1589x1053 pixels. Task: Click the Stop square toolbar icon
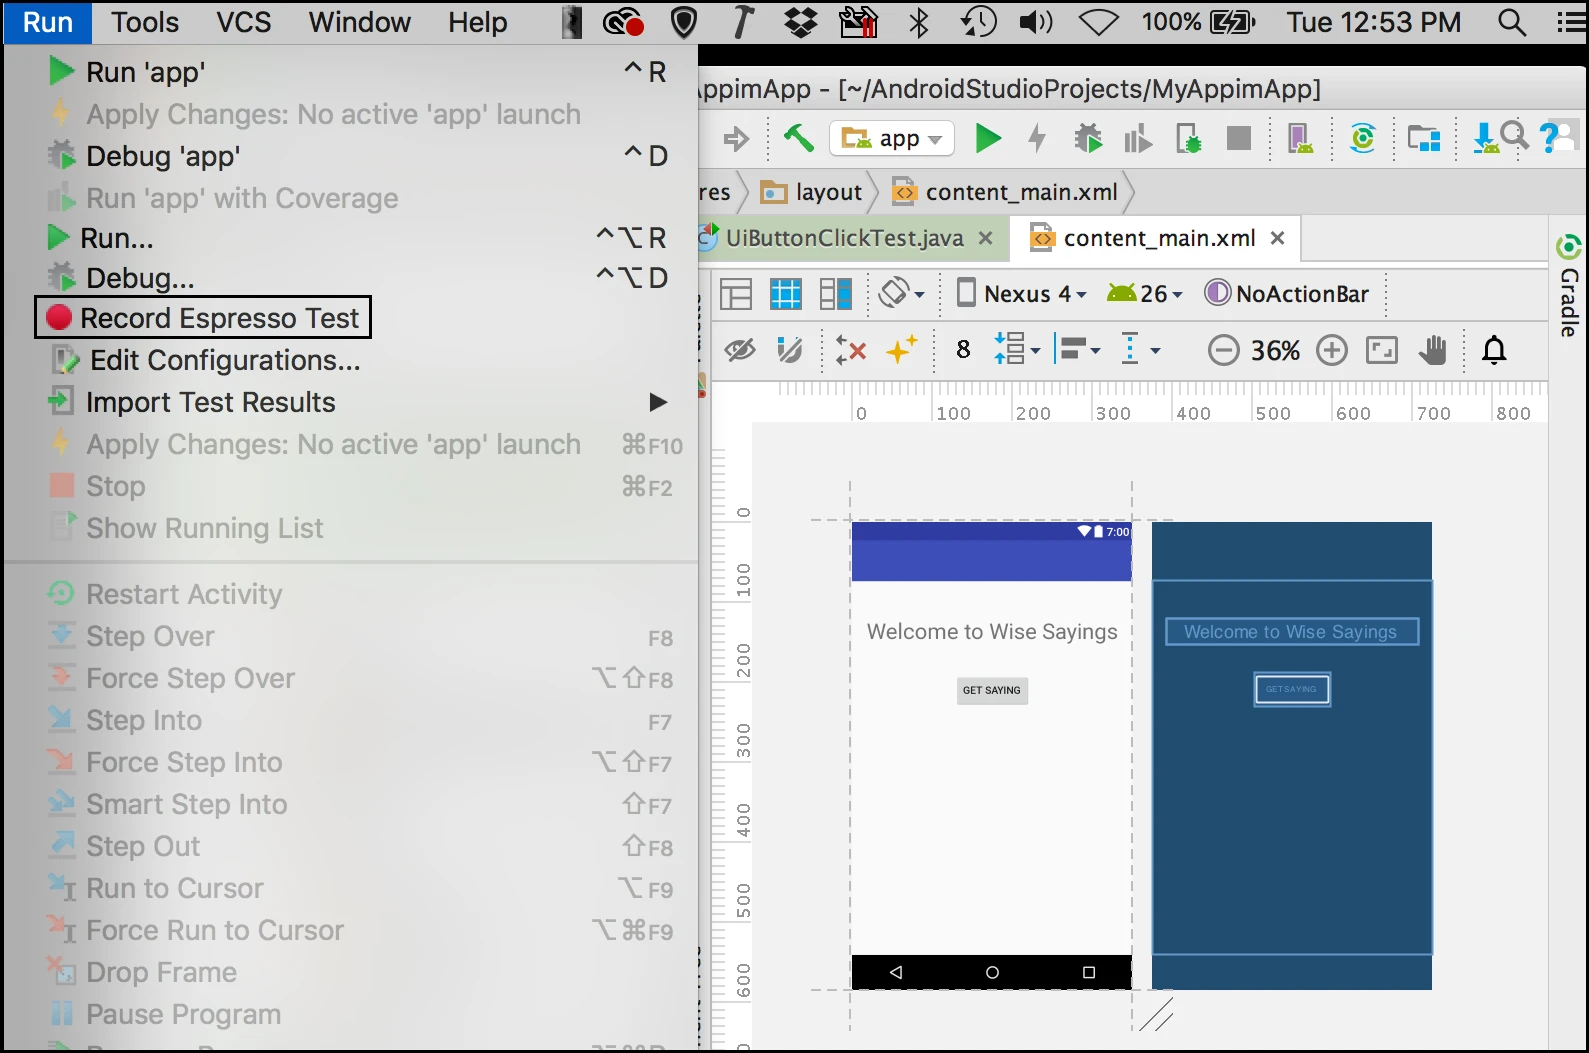click(1239, 138)
